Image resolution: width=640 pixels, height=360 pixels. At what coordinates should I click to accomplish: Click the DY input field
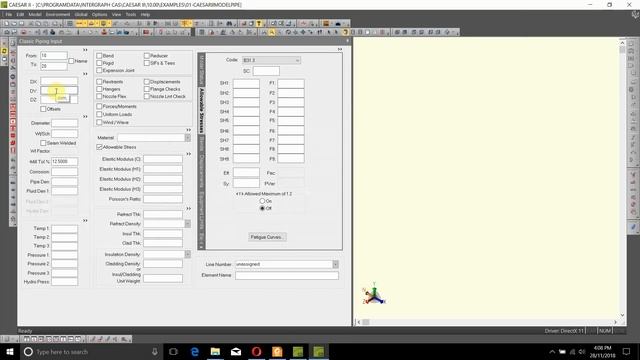pos(59,91)
